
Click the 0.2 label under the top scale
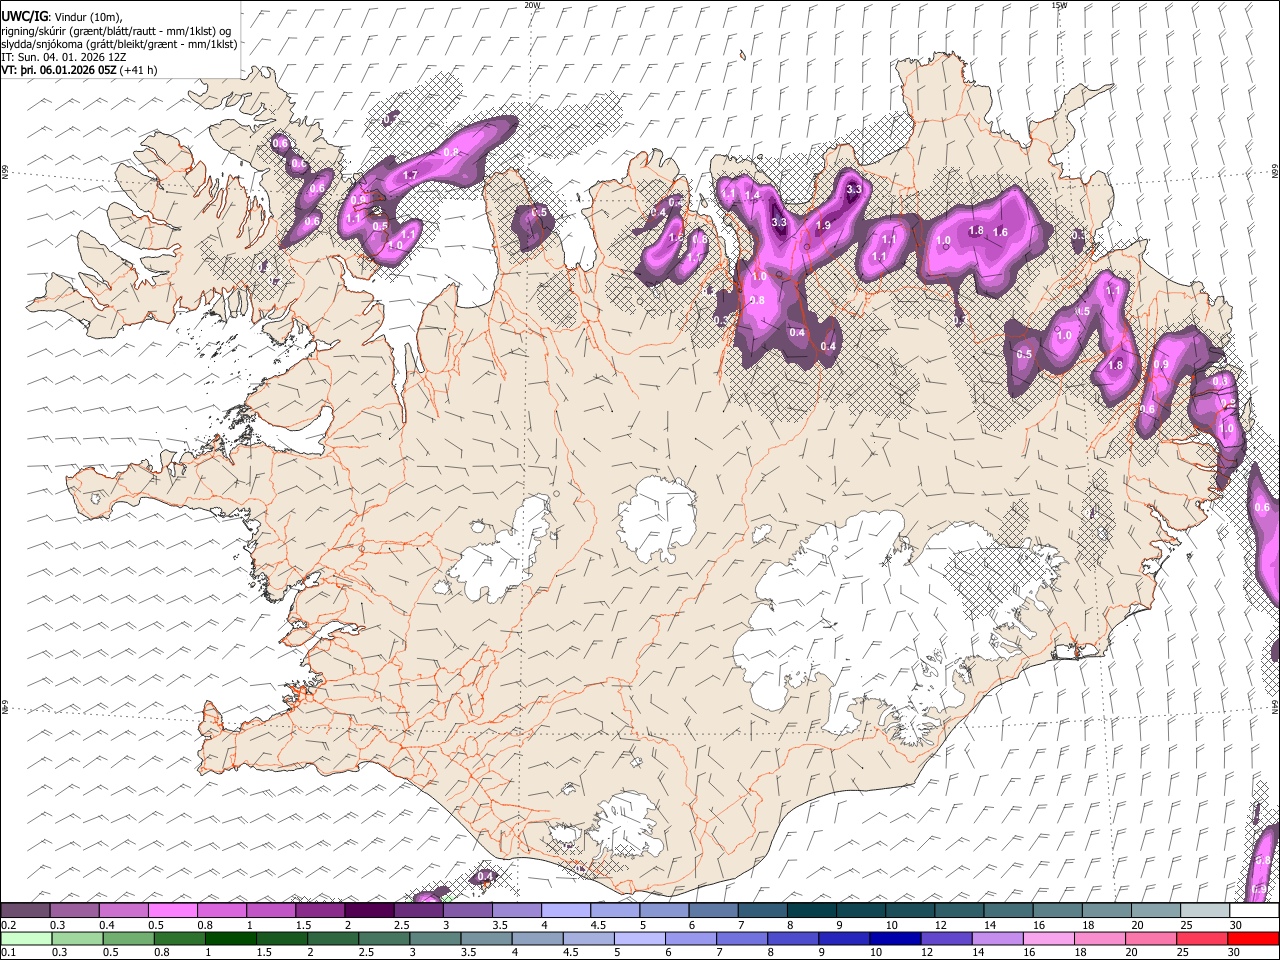[7, 925]
